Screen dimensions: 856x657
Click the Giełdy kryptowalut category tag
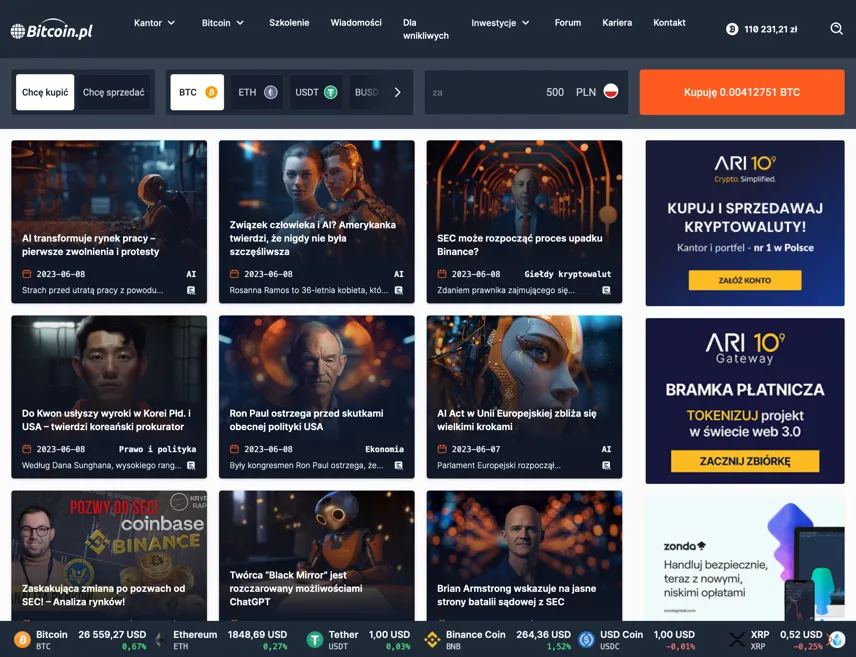pyautogui.click(x=568, y=274)
